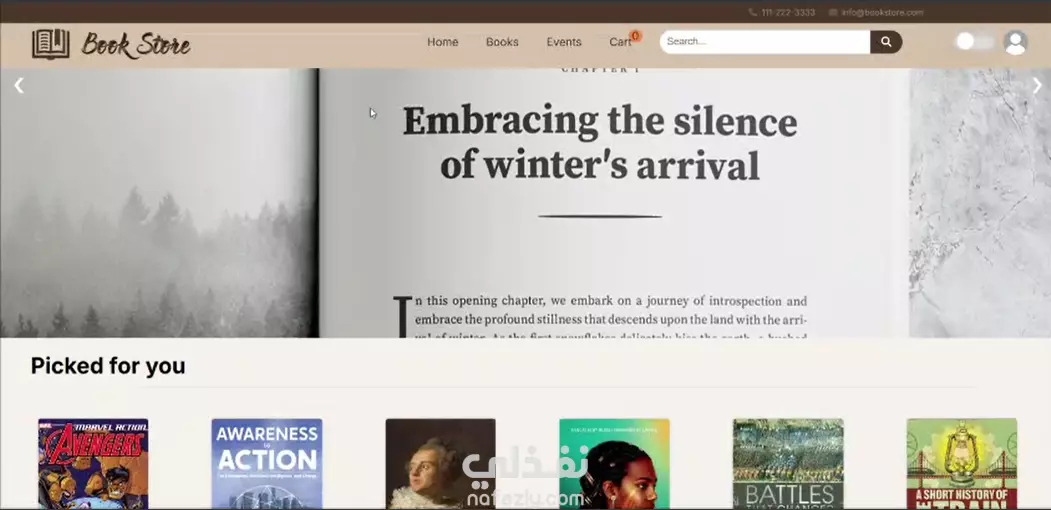The image size is (1051, 510).
Task: Go to the Events page
Action: 564,42
